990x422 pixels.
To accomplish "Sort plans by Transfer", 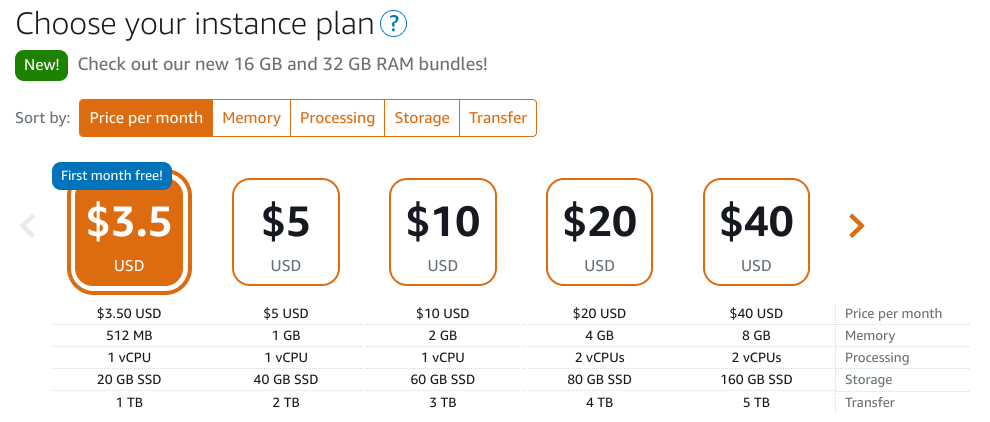I will (x=498, y=118).
